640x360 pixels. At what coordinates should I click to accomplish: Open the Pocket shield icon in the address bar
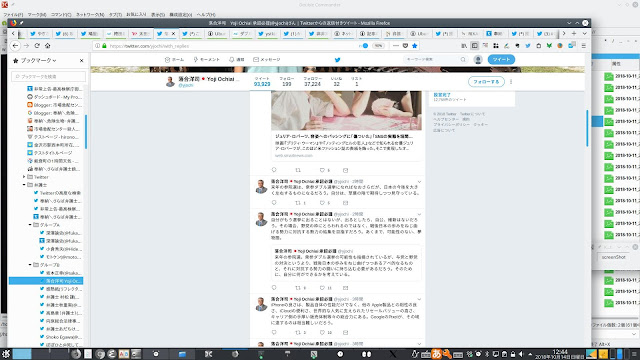point(405,46)
